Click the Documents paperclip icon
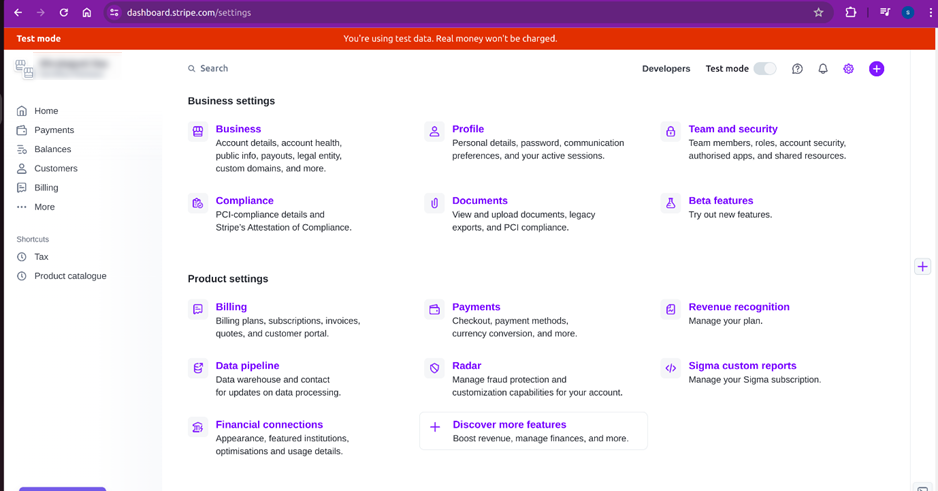Viewport: 938px width, 491px height. point(434,203)
